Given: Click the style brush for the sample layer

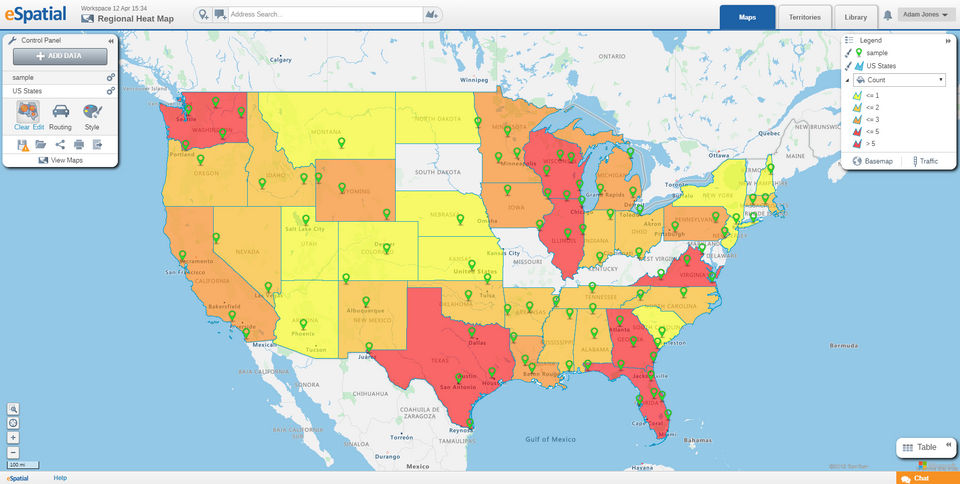Looking at the screenshot, I should [849, 53].
